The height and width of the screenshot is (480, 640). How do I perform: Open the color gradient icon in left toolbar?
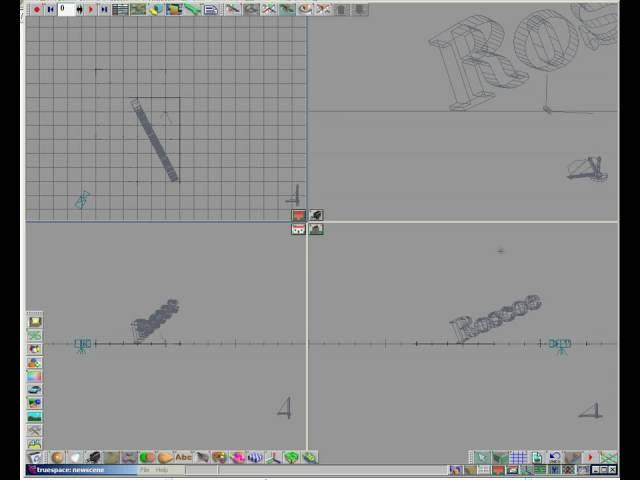tap(35, 376)
